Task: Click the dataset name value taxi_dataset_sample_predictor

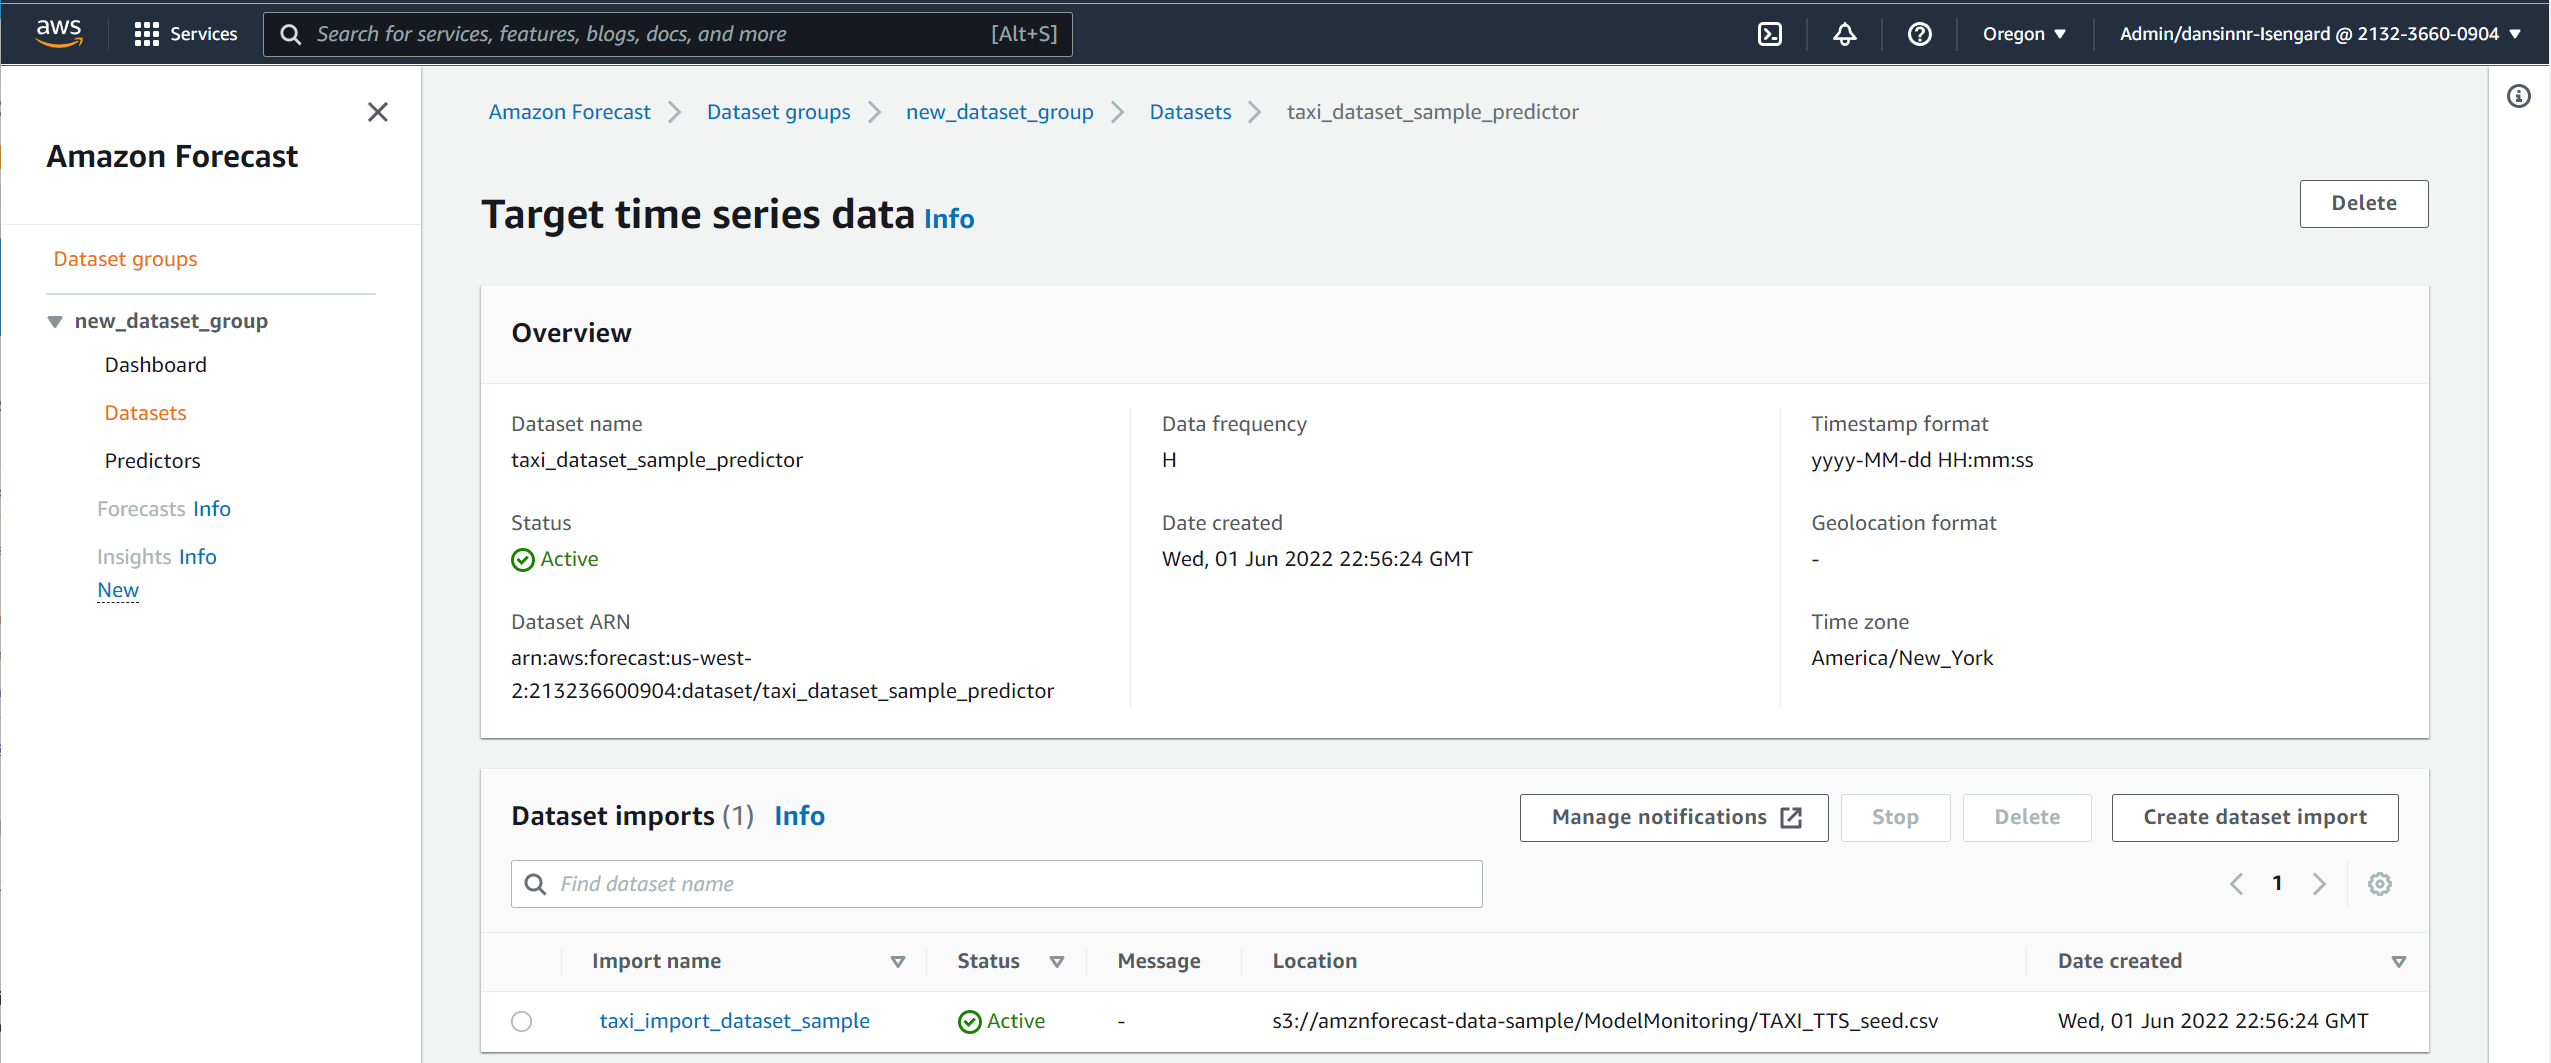Action: click(x=656, y=460)
